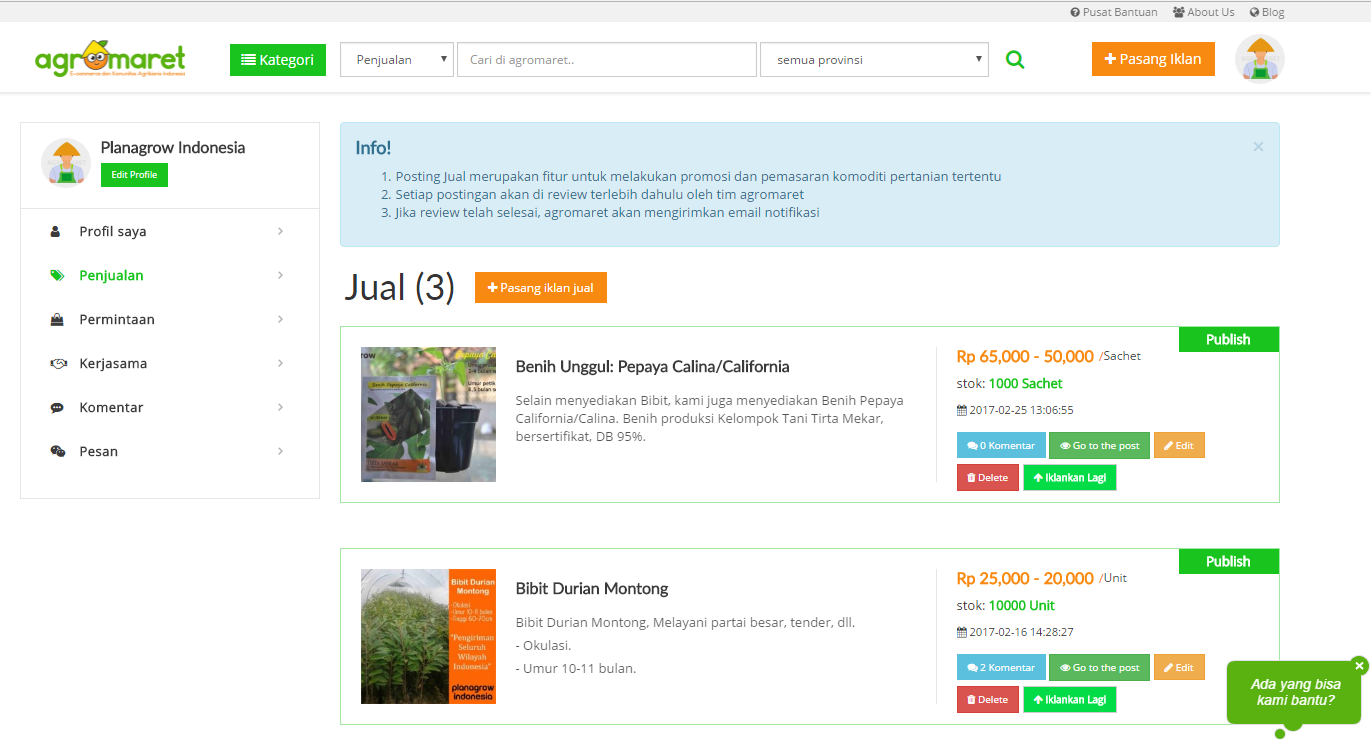The height and width of the screenshot is (739, 1371).
Task: Edit the Bibit Durian Montong listing
Action: tap(1179, 668)
